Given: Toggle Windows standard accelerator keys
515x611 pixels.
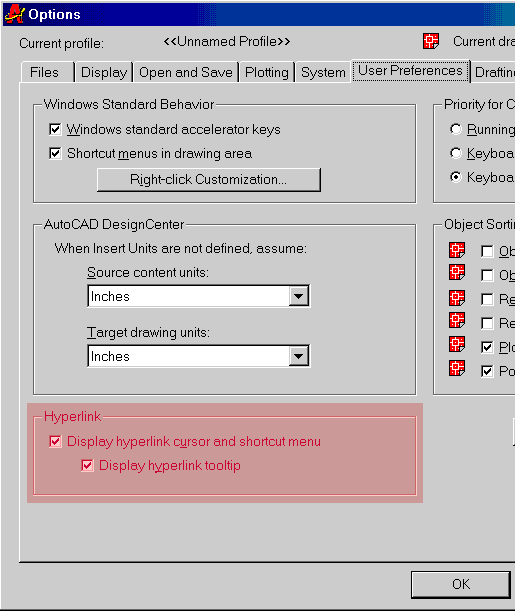Looking at the screenshot, I should pos(55,129).
